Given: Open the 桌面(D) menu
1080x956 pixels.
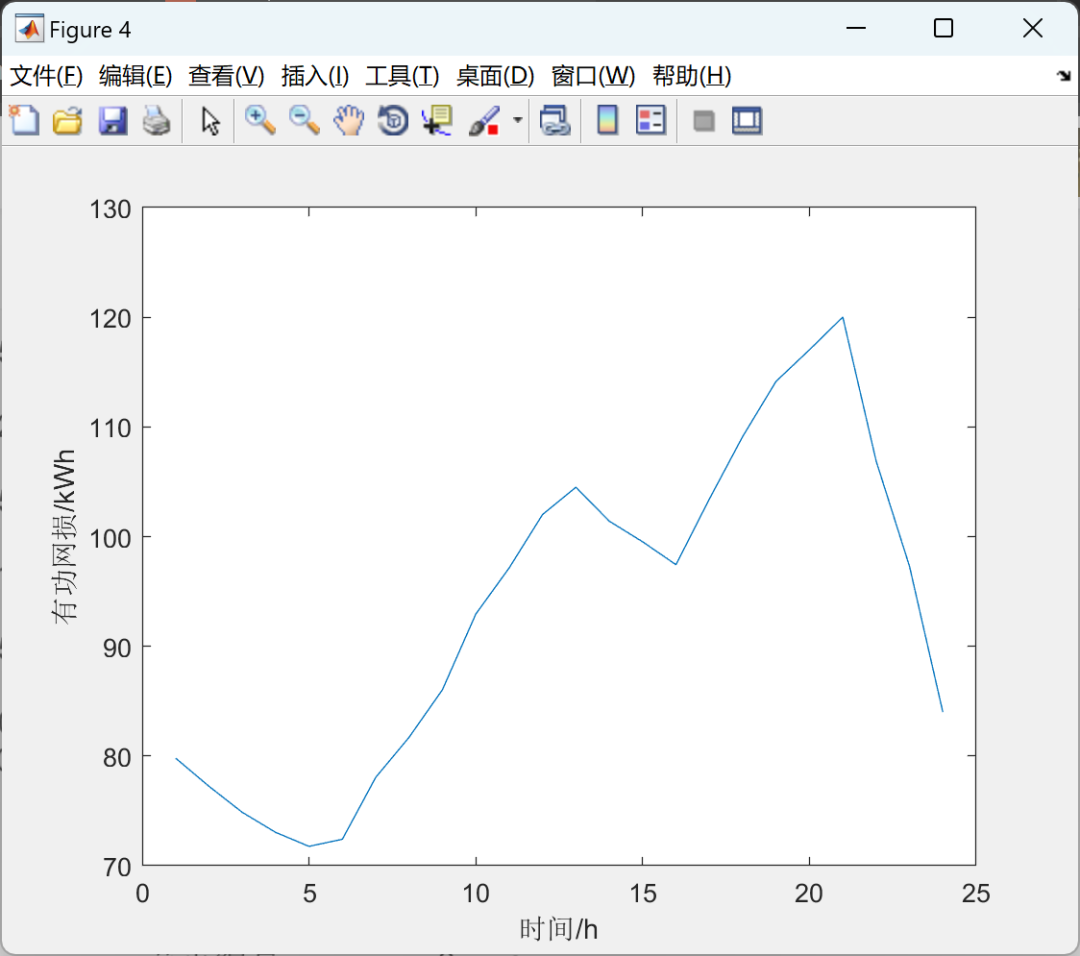Looking at the screenshot, I should pos(495,76).
